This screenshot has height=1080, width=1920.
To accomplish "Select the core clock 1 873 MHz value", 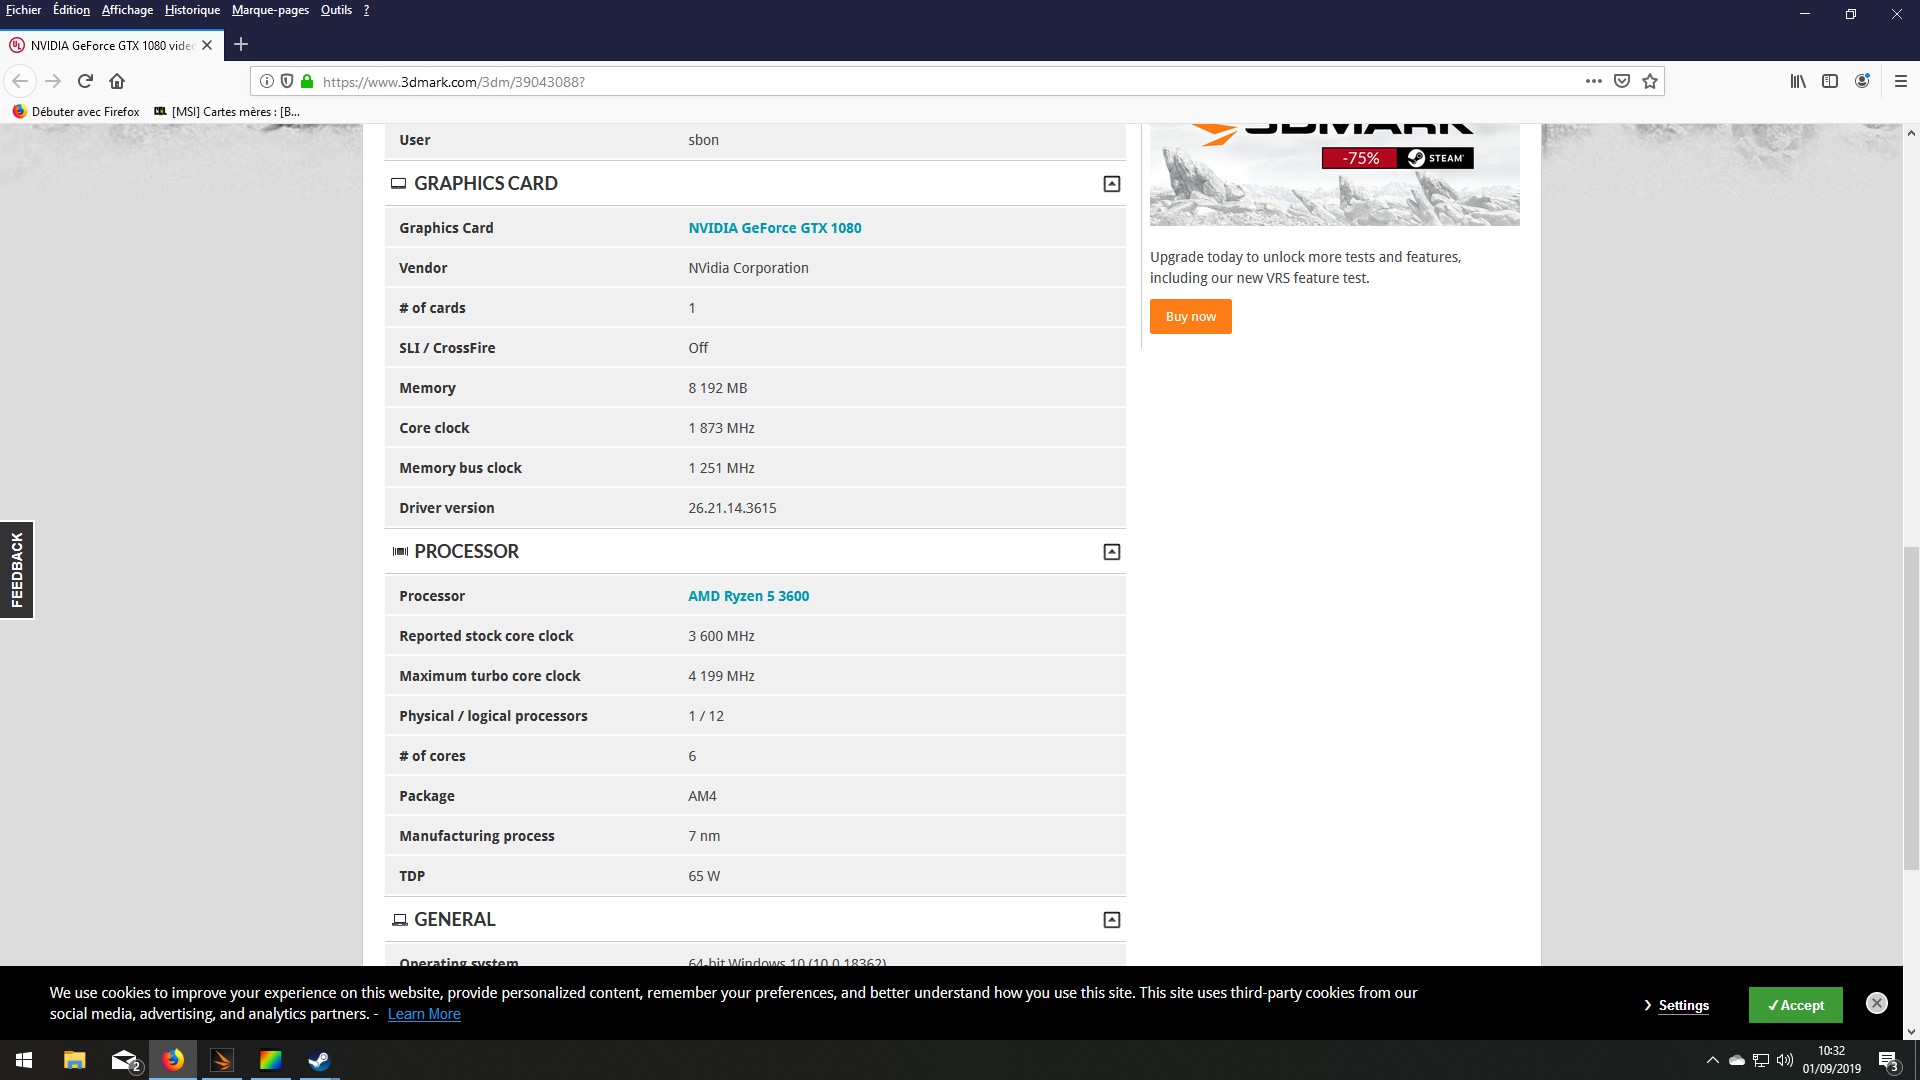I will click(721, 428).
